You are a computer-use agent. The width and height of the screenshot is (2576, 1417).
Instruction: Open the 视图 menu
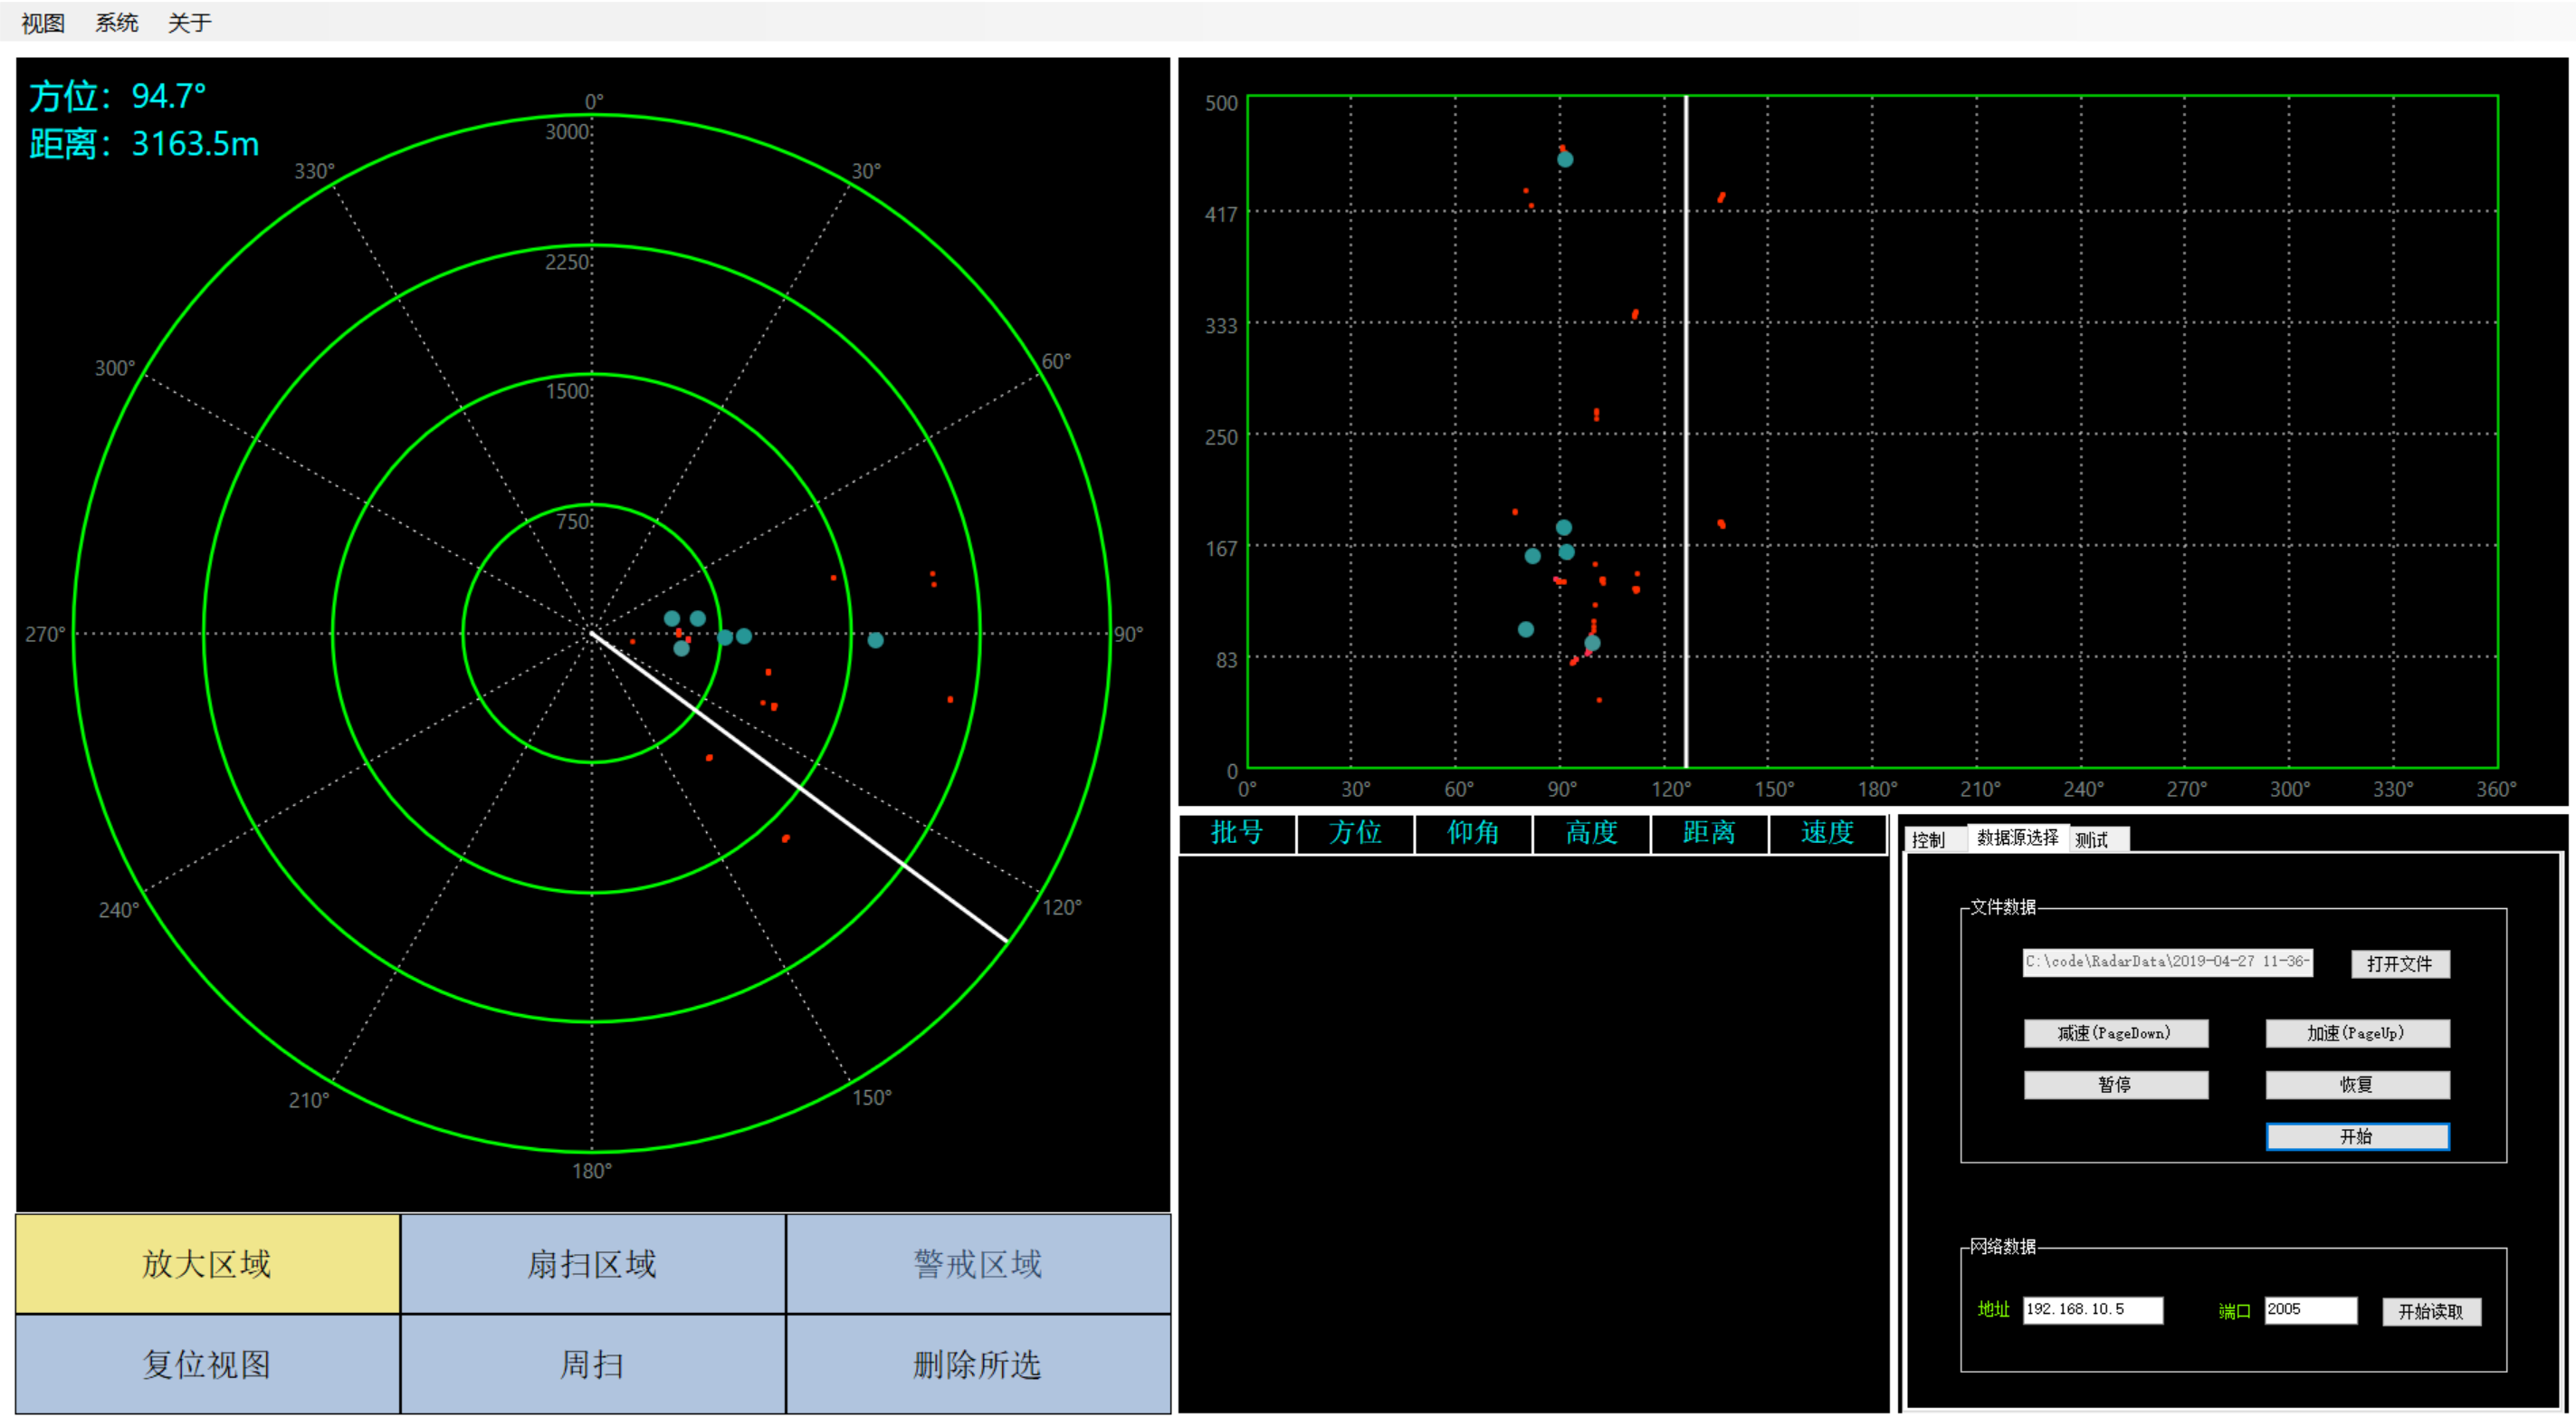[x=43, y=22]
